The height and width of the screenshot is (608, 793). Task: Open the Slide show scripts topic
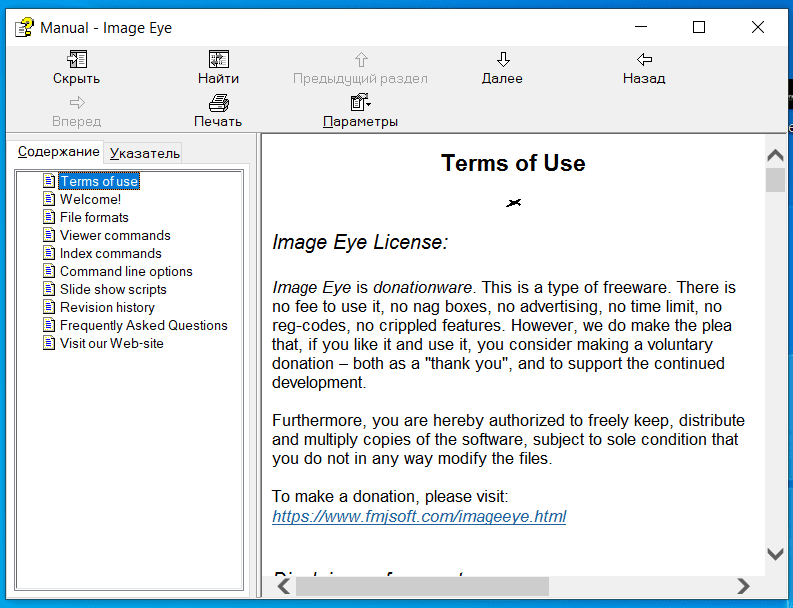coord(113,289)
